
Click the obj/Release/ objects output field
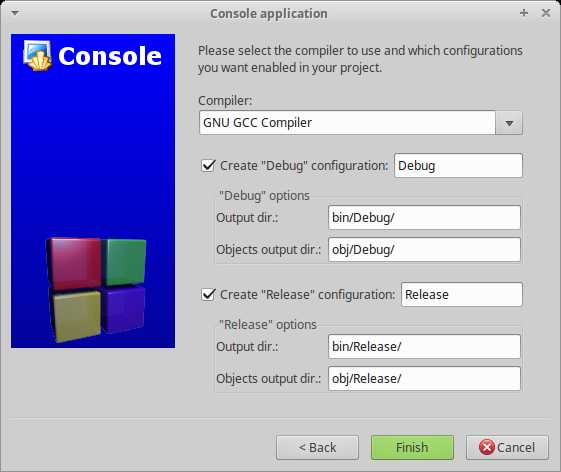pyautogui.click(x=424, y=378)
